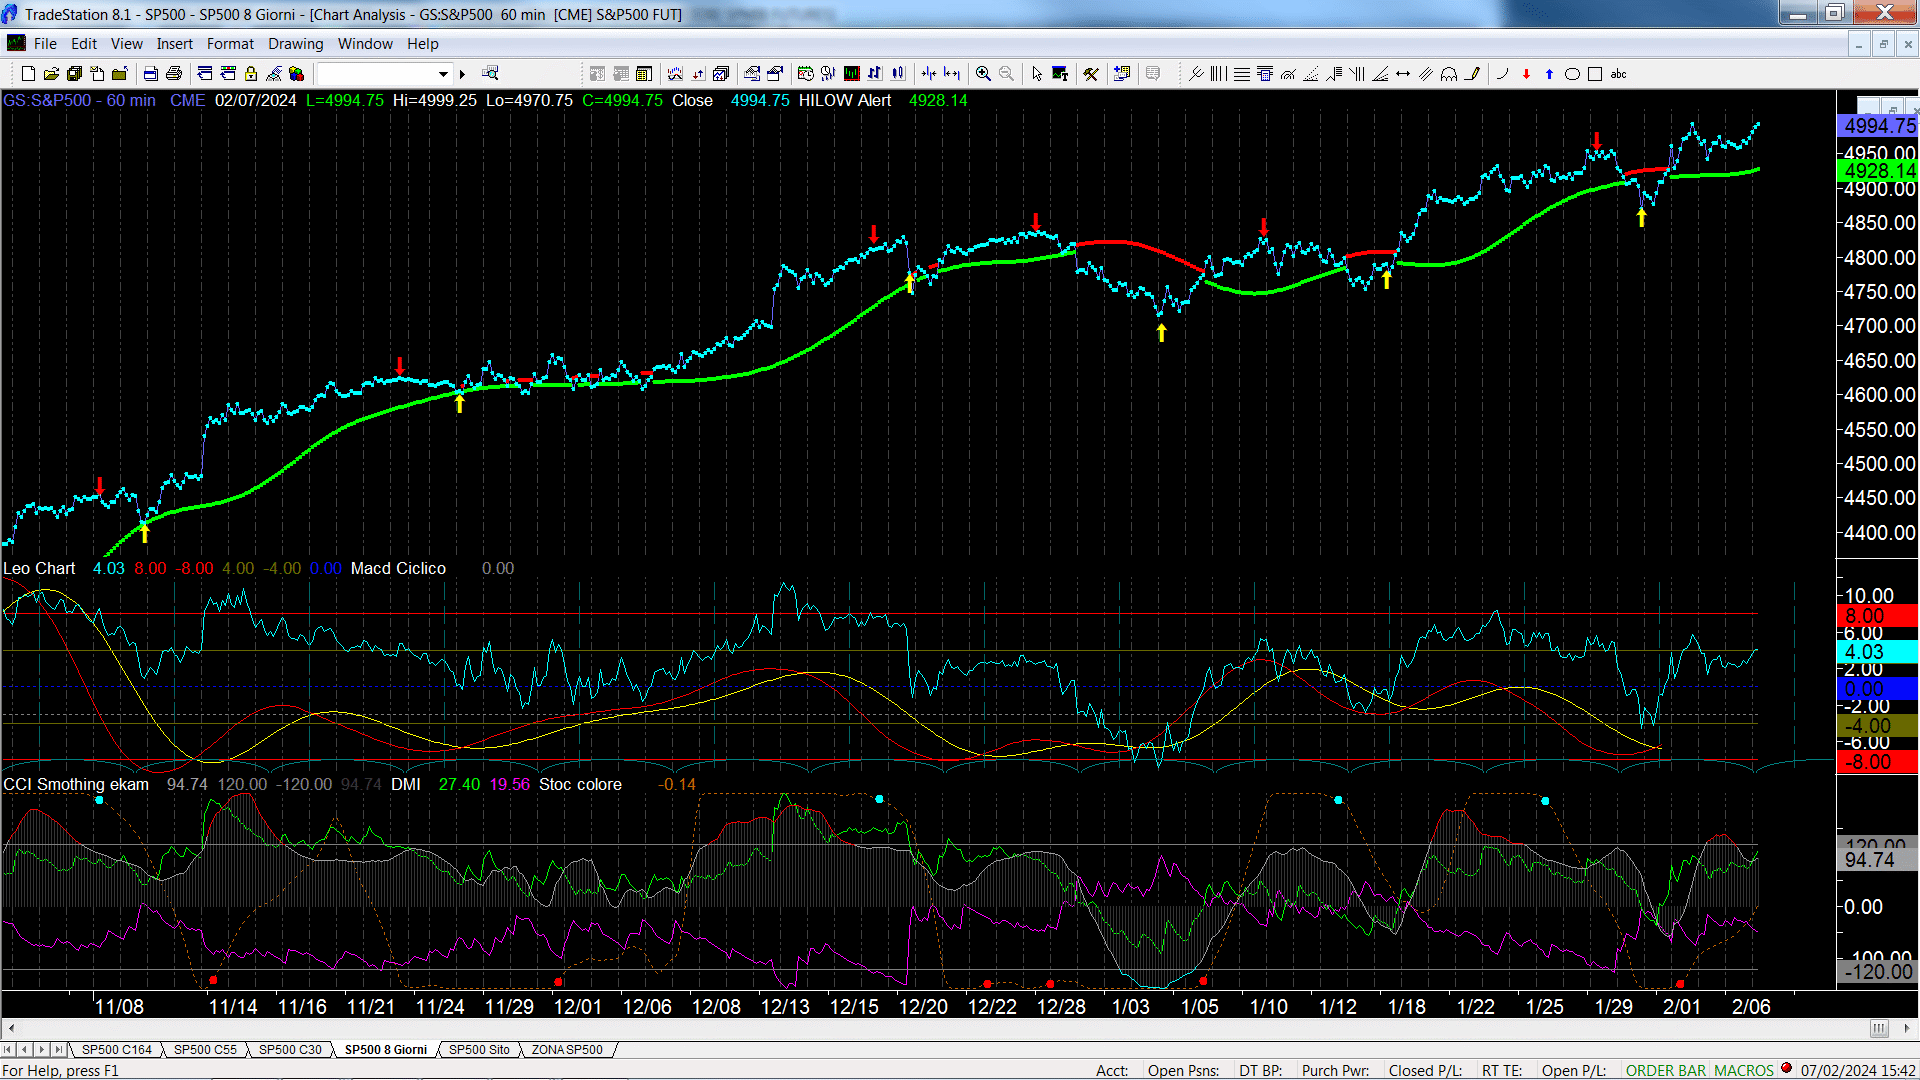Switch to the SP500 C164 tab
Viewport: 1920px width, 1080px height.
pyautogui.click(x=117, y=1050)
